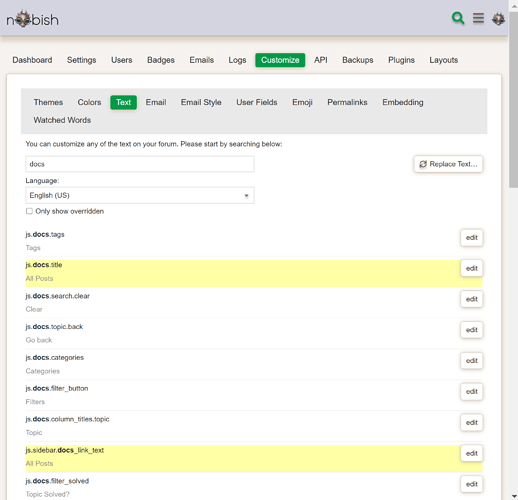Edit the js.docs.filter_button entry
This screenshot has height=500, width=518.
coord(472,392)
